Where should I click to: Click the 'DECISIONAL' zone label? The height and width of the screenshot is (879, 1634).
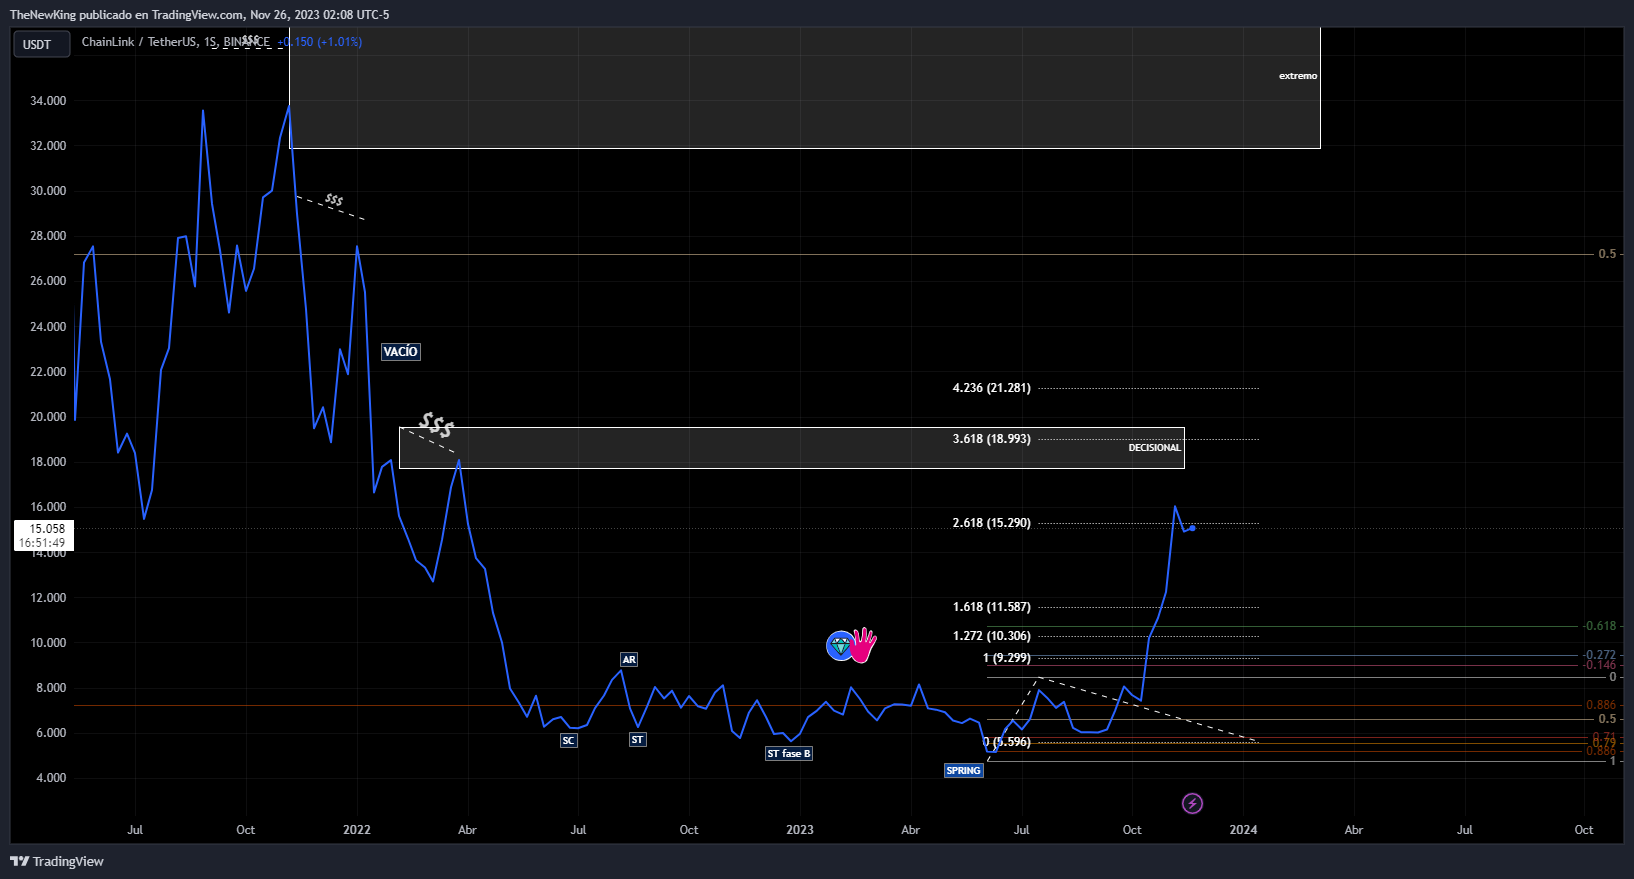coord(1154,448)
